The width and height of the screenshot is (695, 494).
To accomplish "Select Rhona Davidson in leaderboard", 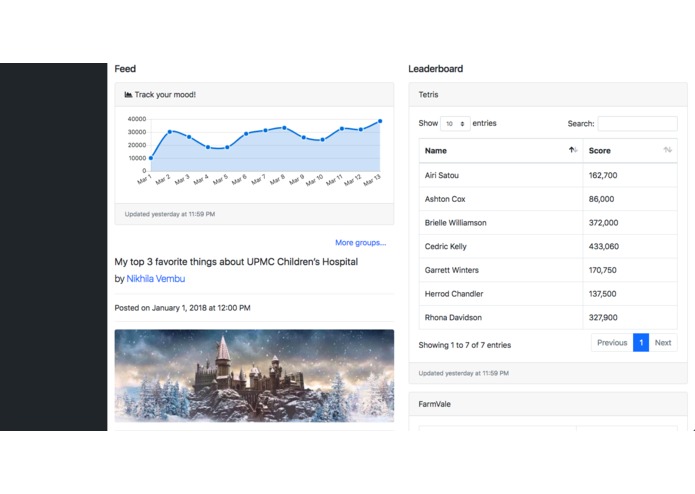I will (x=453, y=318).
